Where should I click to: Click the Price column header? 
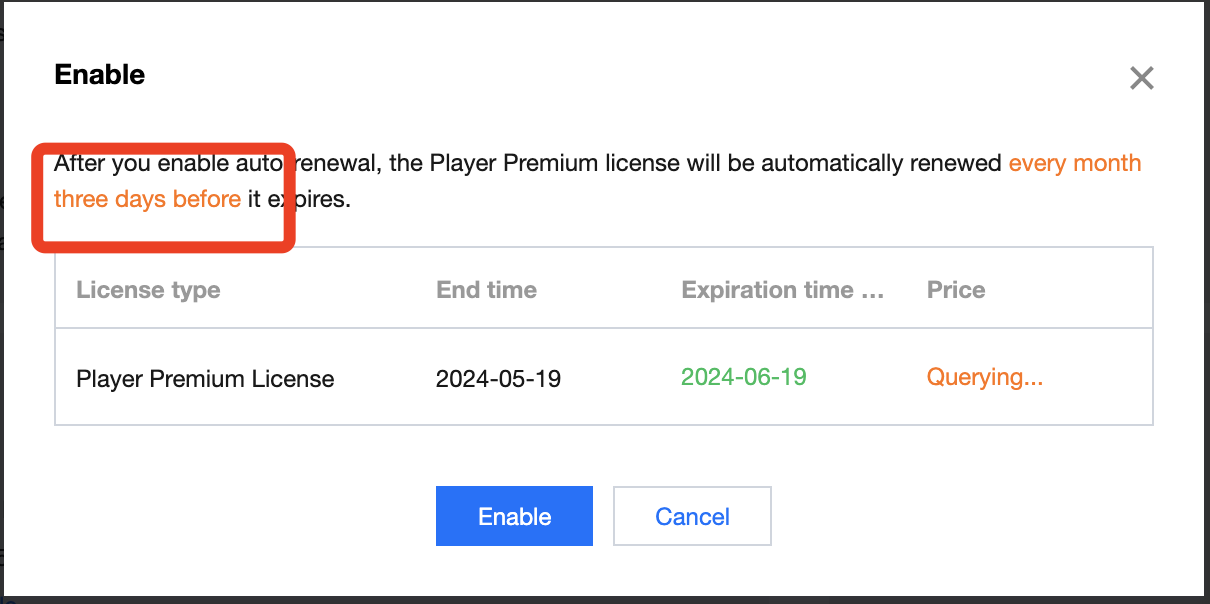(956, 290)
